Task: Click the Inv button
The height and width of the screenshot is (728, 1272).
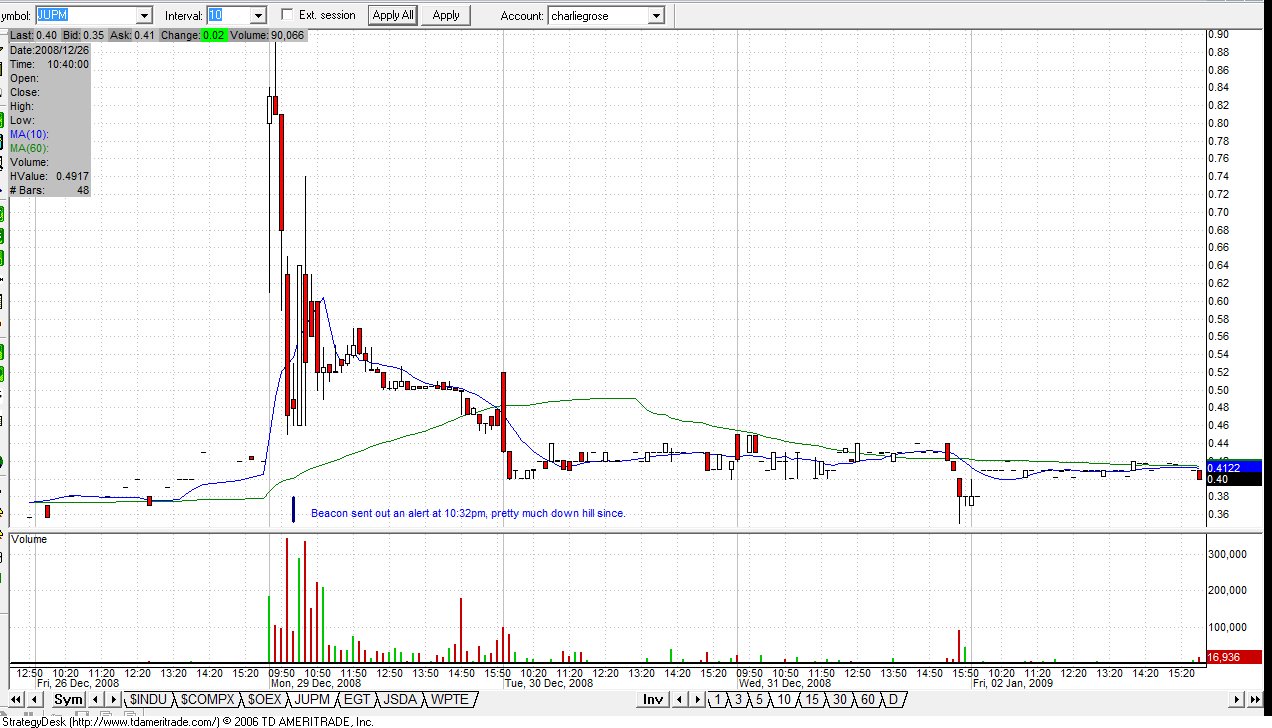Action: tap(654, 700)
